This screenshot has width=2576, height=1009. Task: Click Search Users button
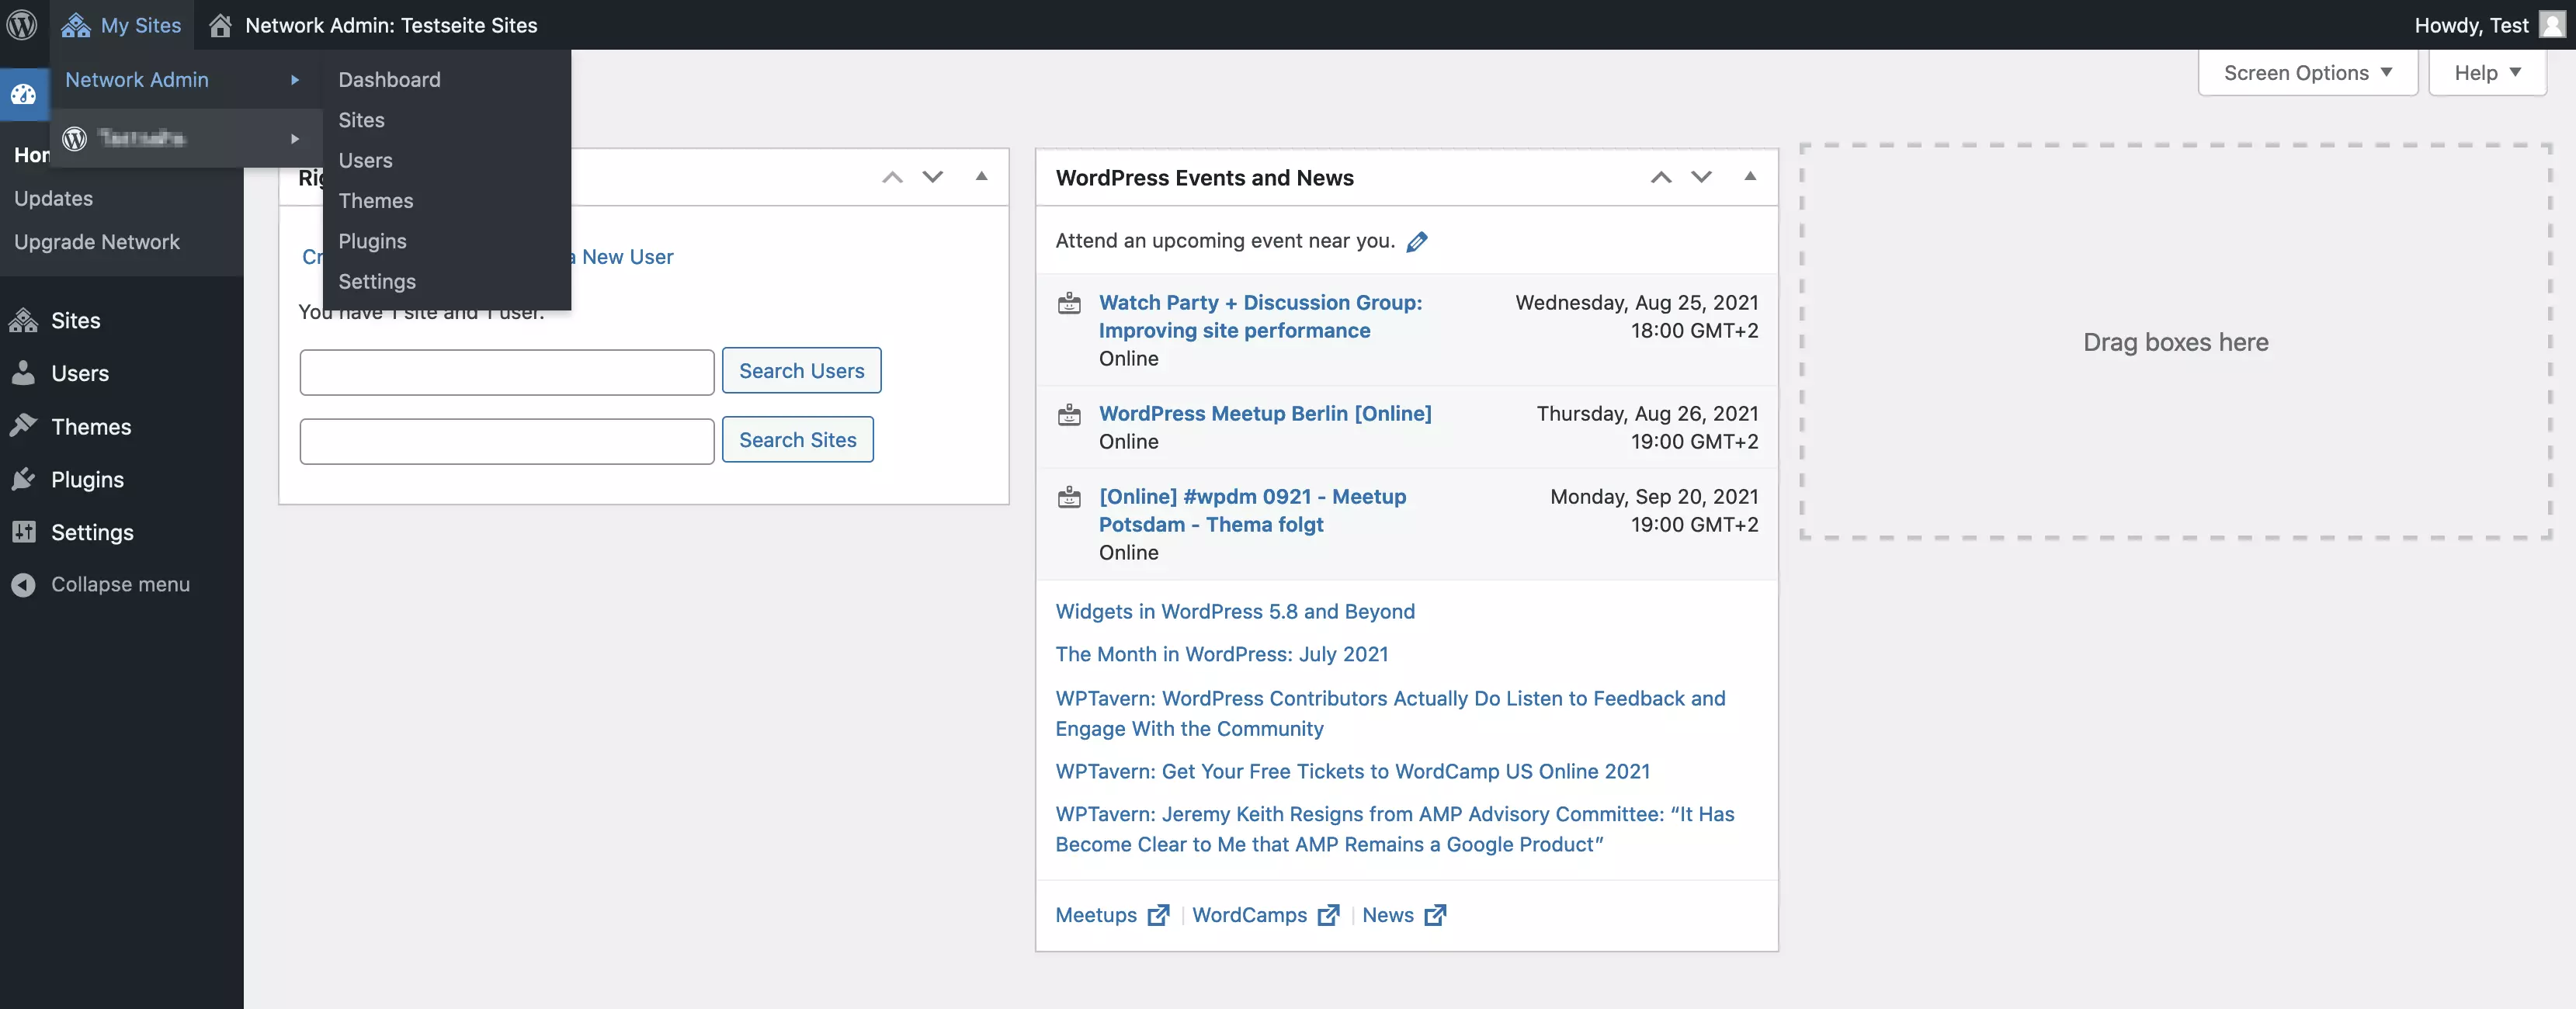800,369
